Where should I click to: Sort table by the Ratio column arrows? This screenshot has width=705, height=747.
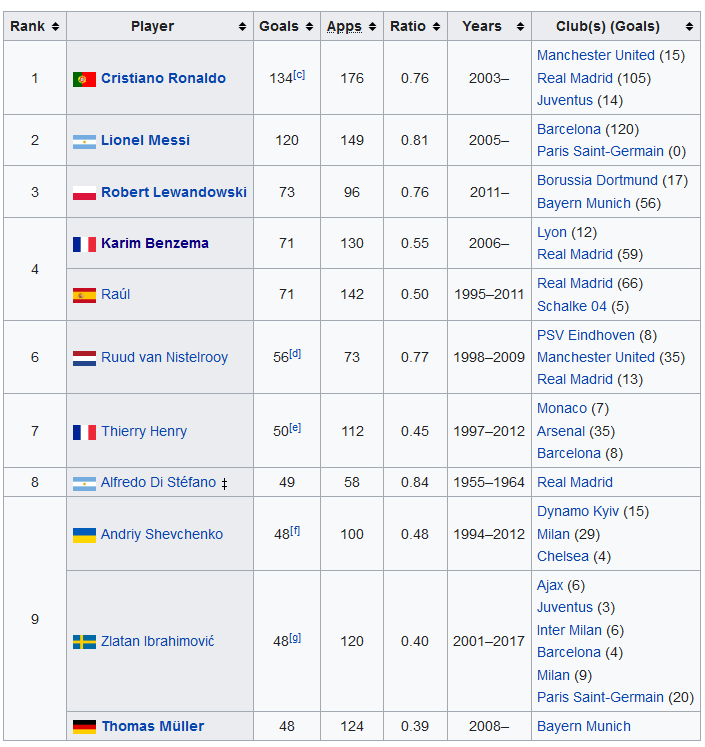[436, 27]
